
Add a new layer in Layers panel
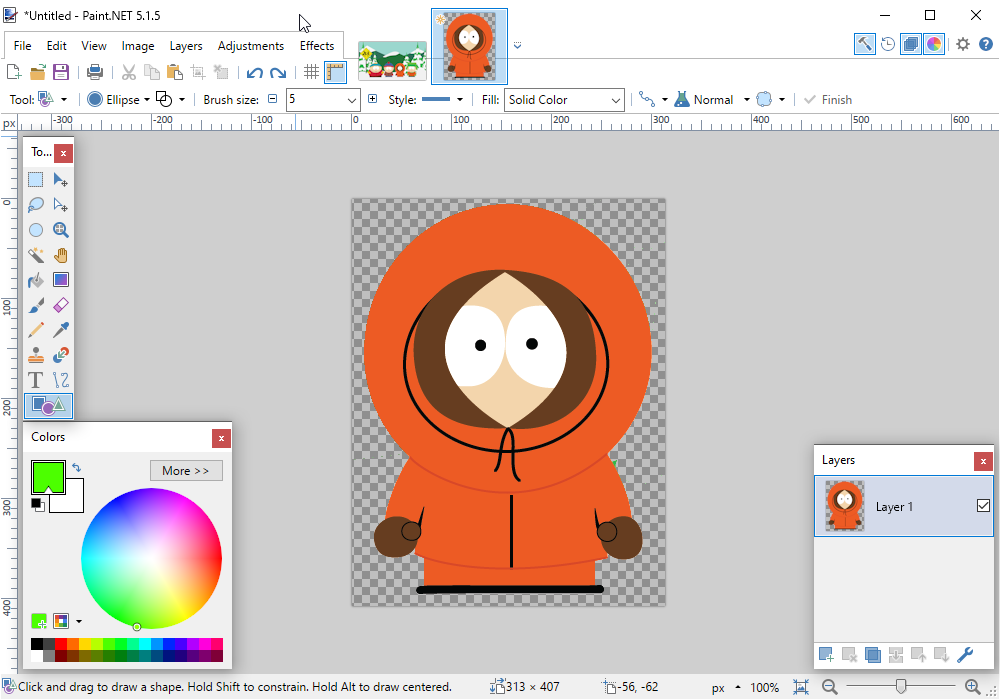(x=826, y=655)
